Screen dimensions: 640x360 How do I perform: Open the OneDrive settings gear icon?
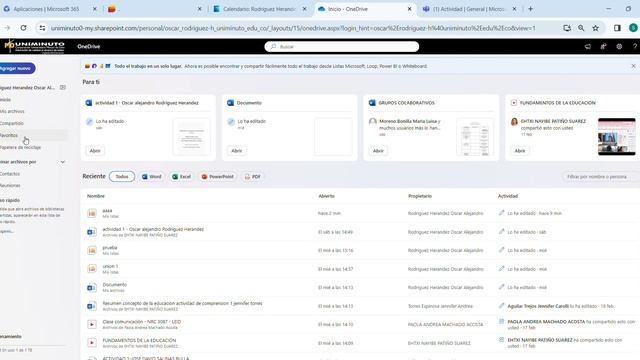tap(619, 47)
